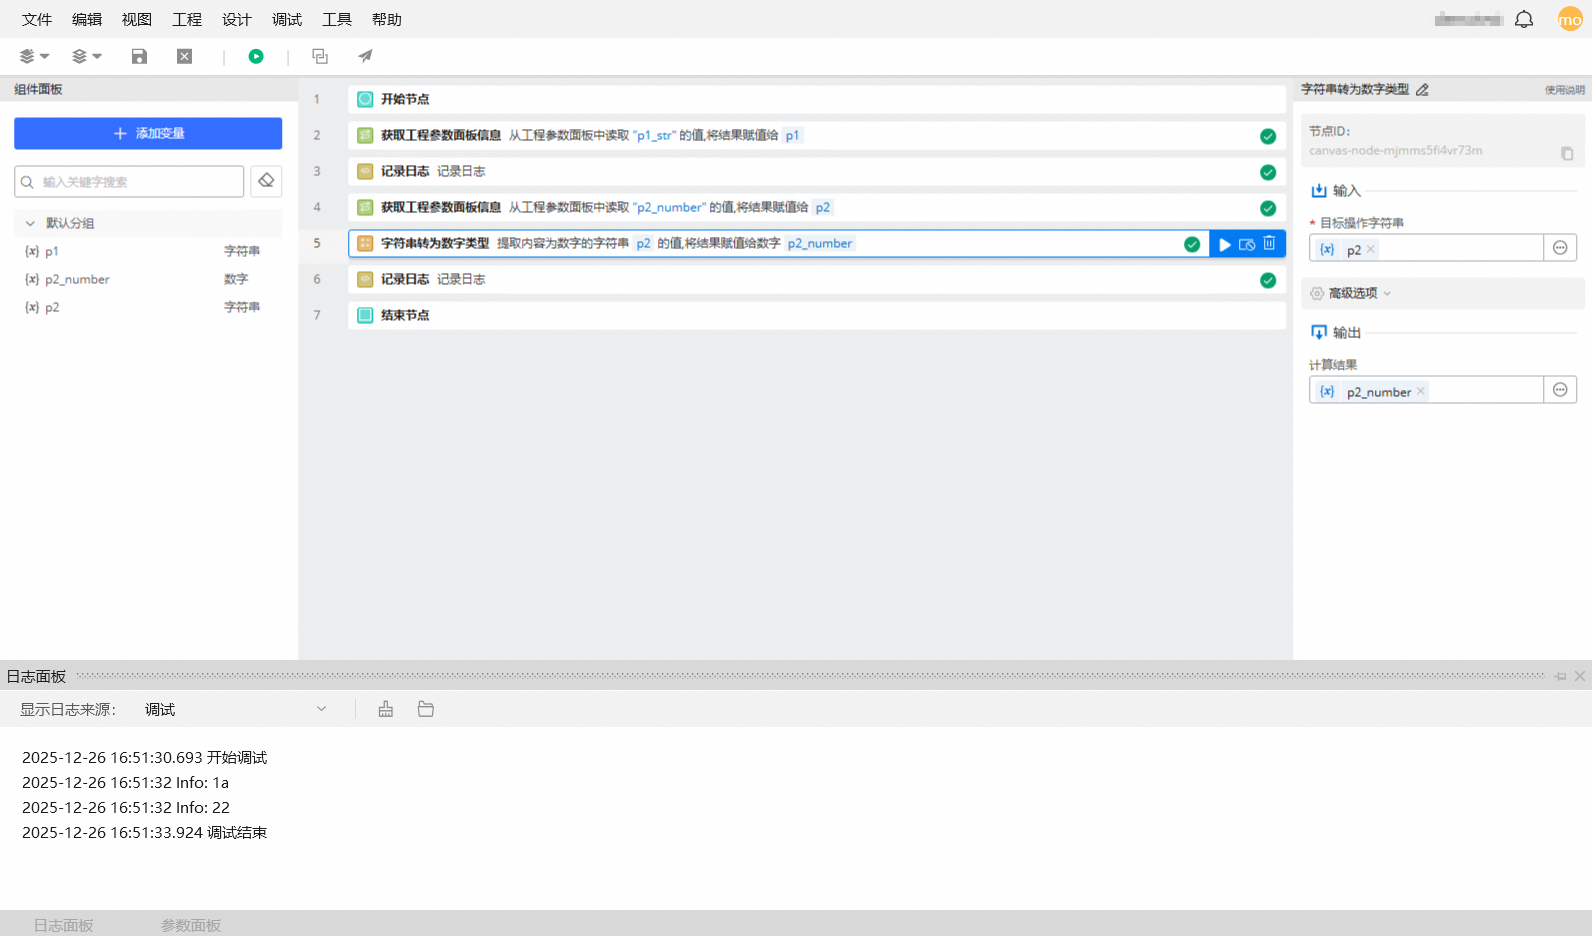Open the first layers stack dropdown in toolbar
This screenshot has width=1592, height=936.
(x=34, y=56)
